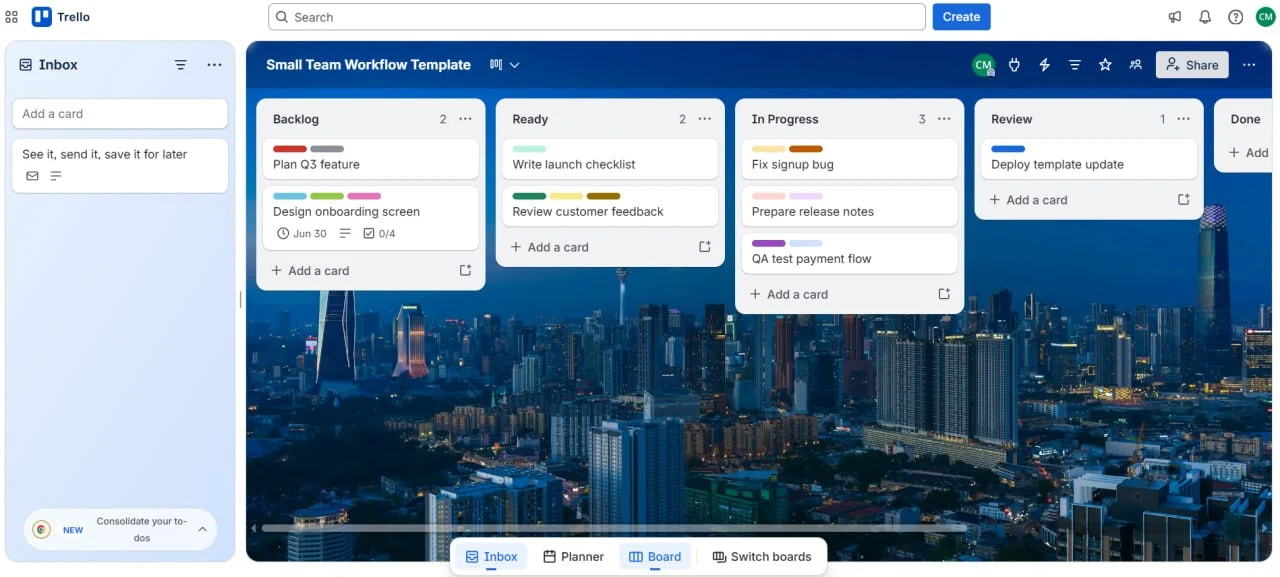Open the Automation lightning bolt icon
This screenshot has height=577, width=1280.
coord(1045,65)
